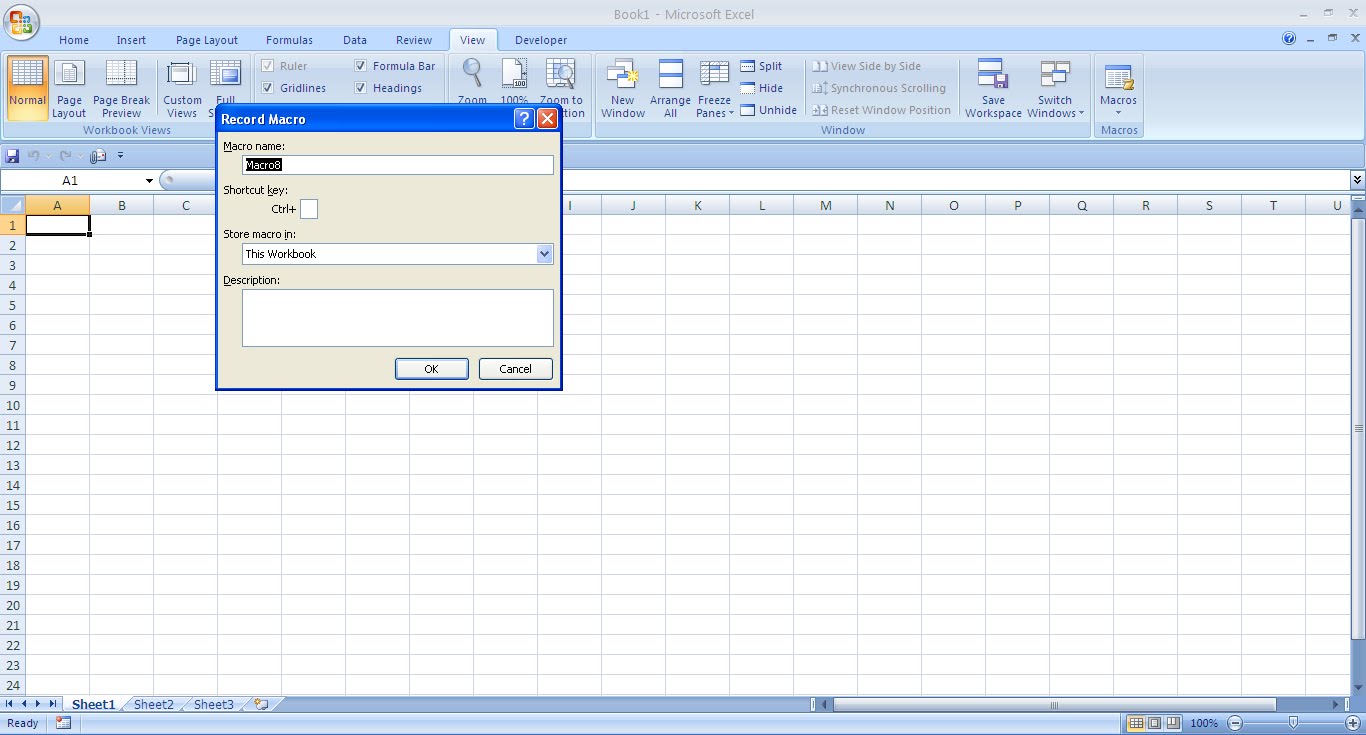Confirm Record Macro with OK
Viewport: 1366px width, 735px height.
(432, 369)
